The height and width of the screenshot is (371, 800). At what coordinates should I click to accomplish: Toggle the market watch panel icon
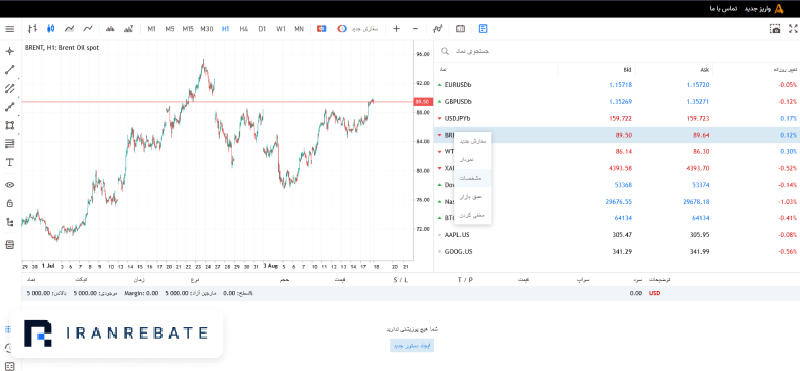[x=483, y=29]
